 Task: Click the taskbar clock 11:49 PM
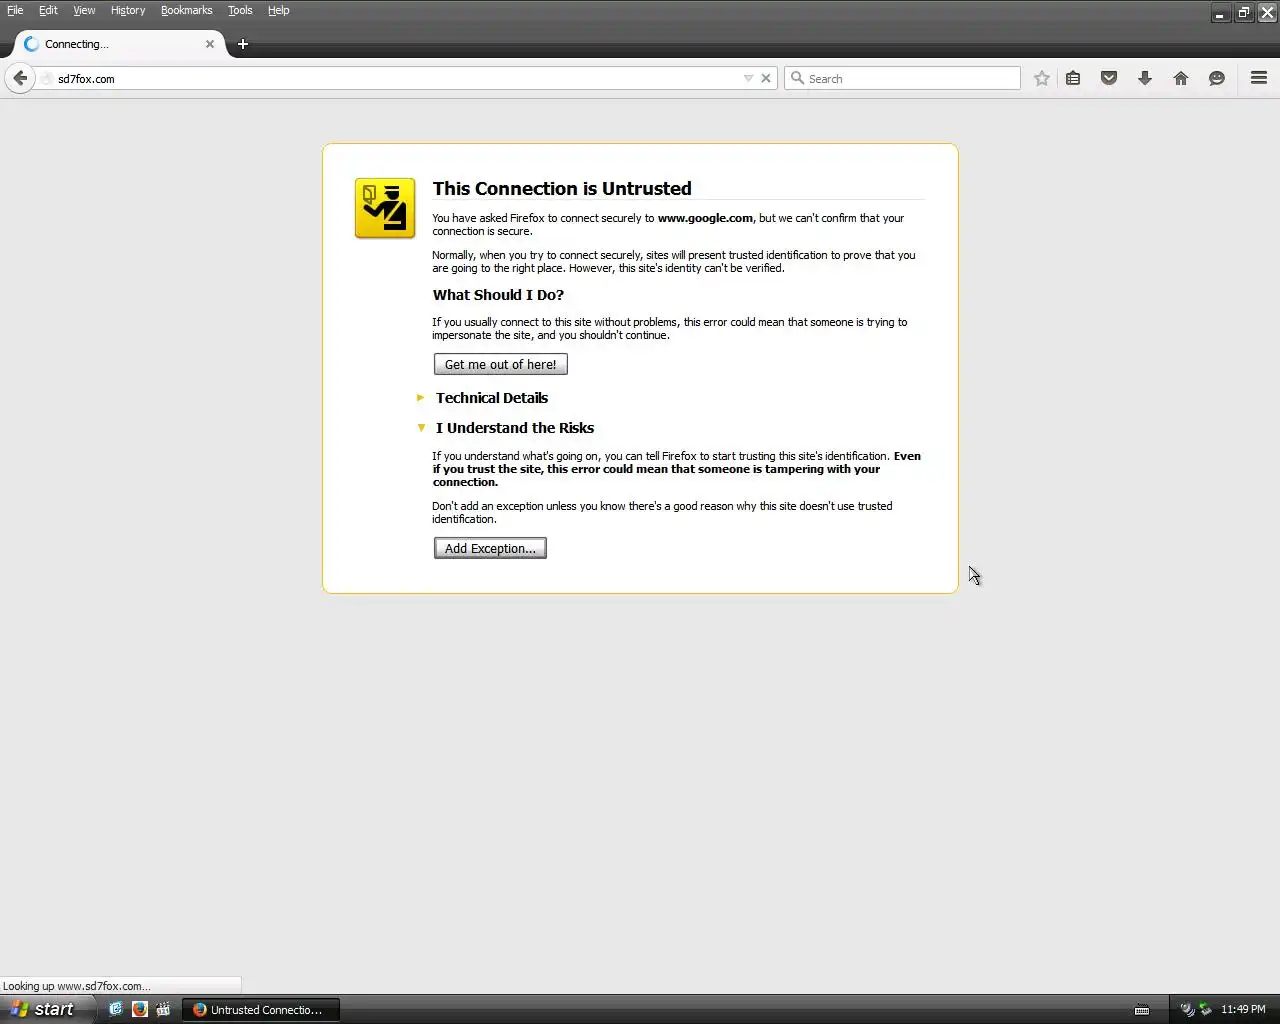tap(1243, 1010)
